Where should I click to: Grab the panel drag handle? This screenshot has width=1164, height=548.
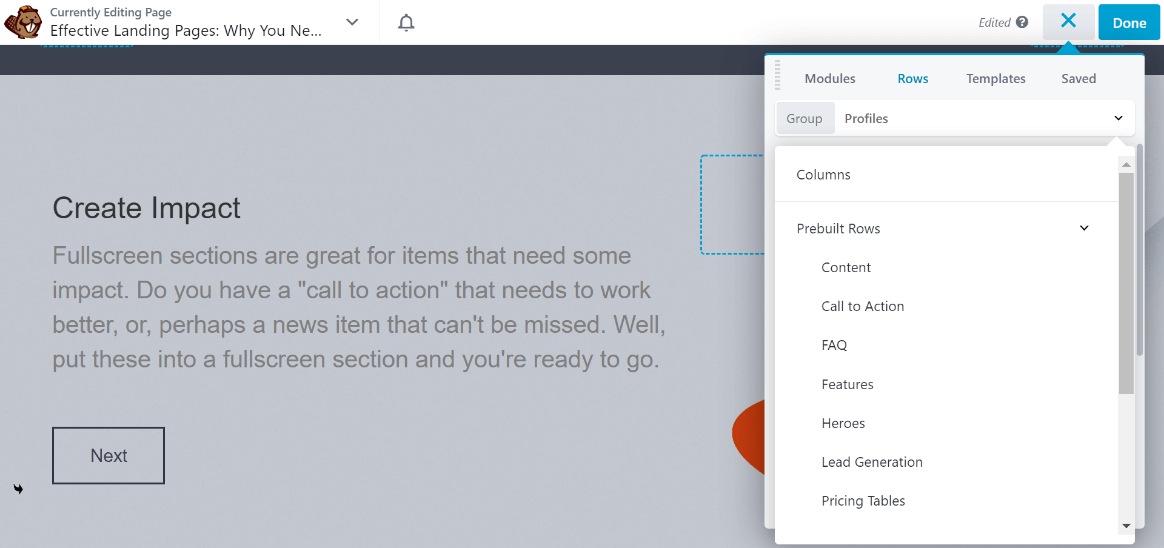(x=778, y=76)
